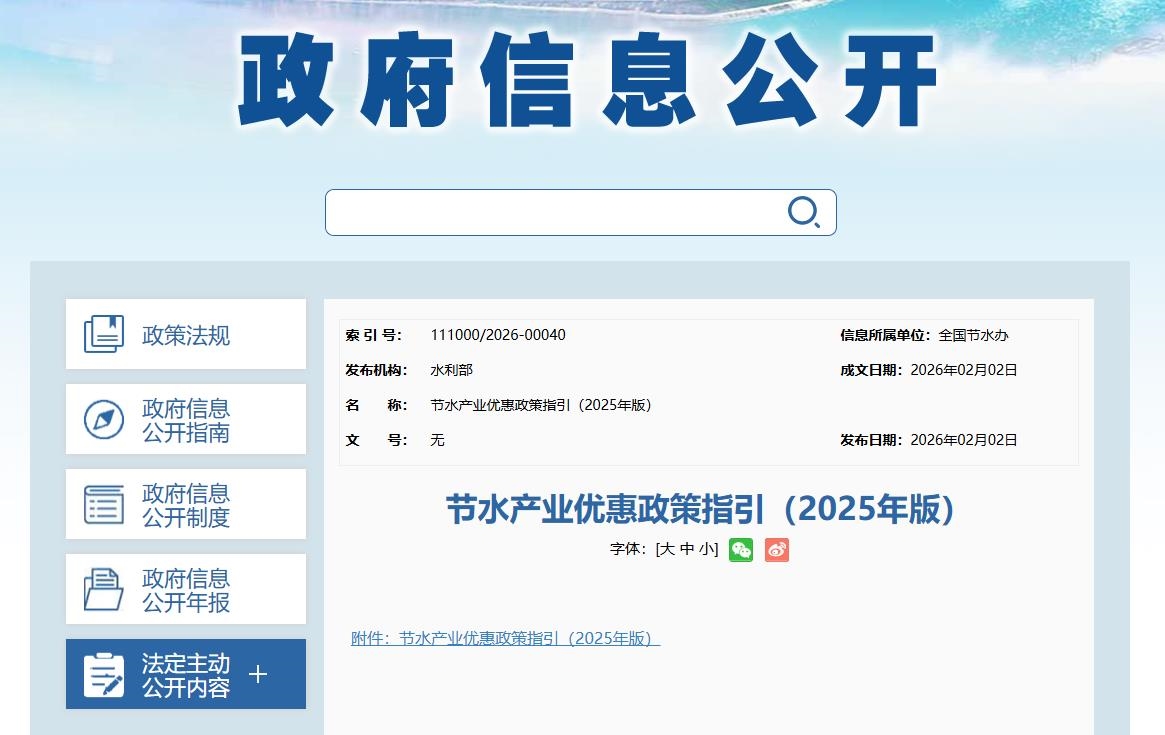Click the clipboard icon for 法定主动公开内容
Screen dimensions: 1165x735
coord(104,675)
